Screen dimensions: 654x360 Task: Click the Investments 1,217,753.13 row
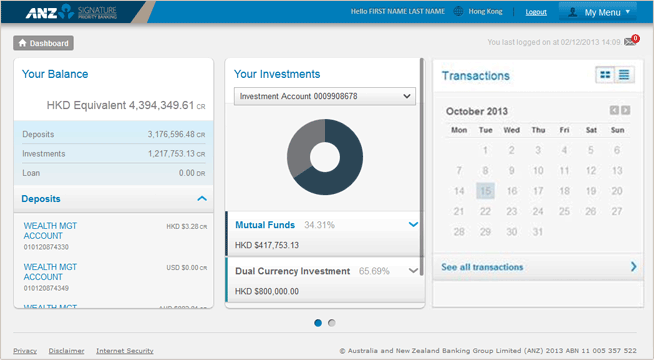pos(113,154)
